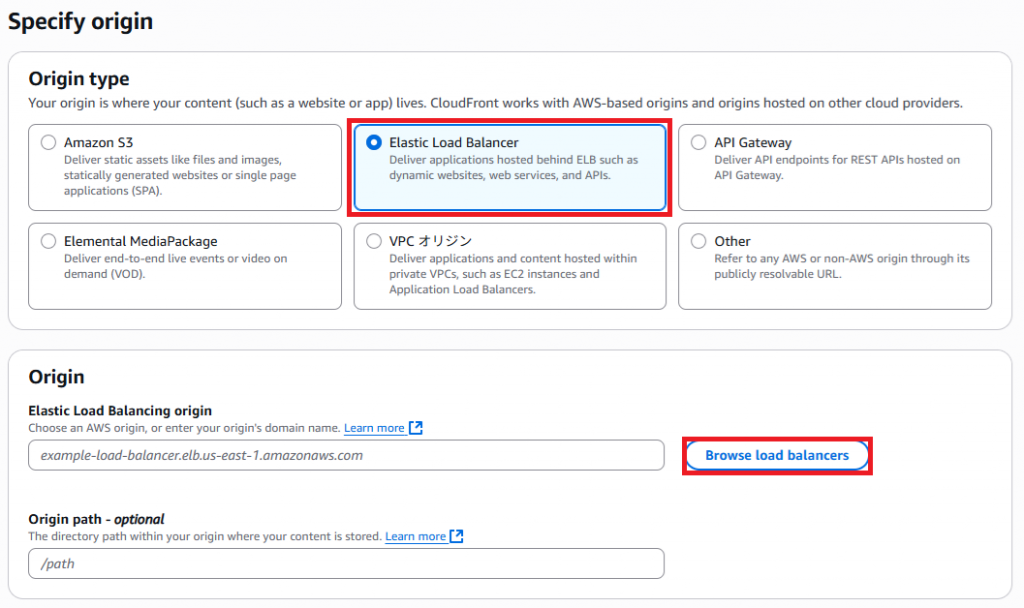The width and height of the screenshot is (1024, 608).
Task: Open Learn more link for origin path
Action: [415, 537]
